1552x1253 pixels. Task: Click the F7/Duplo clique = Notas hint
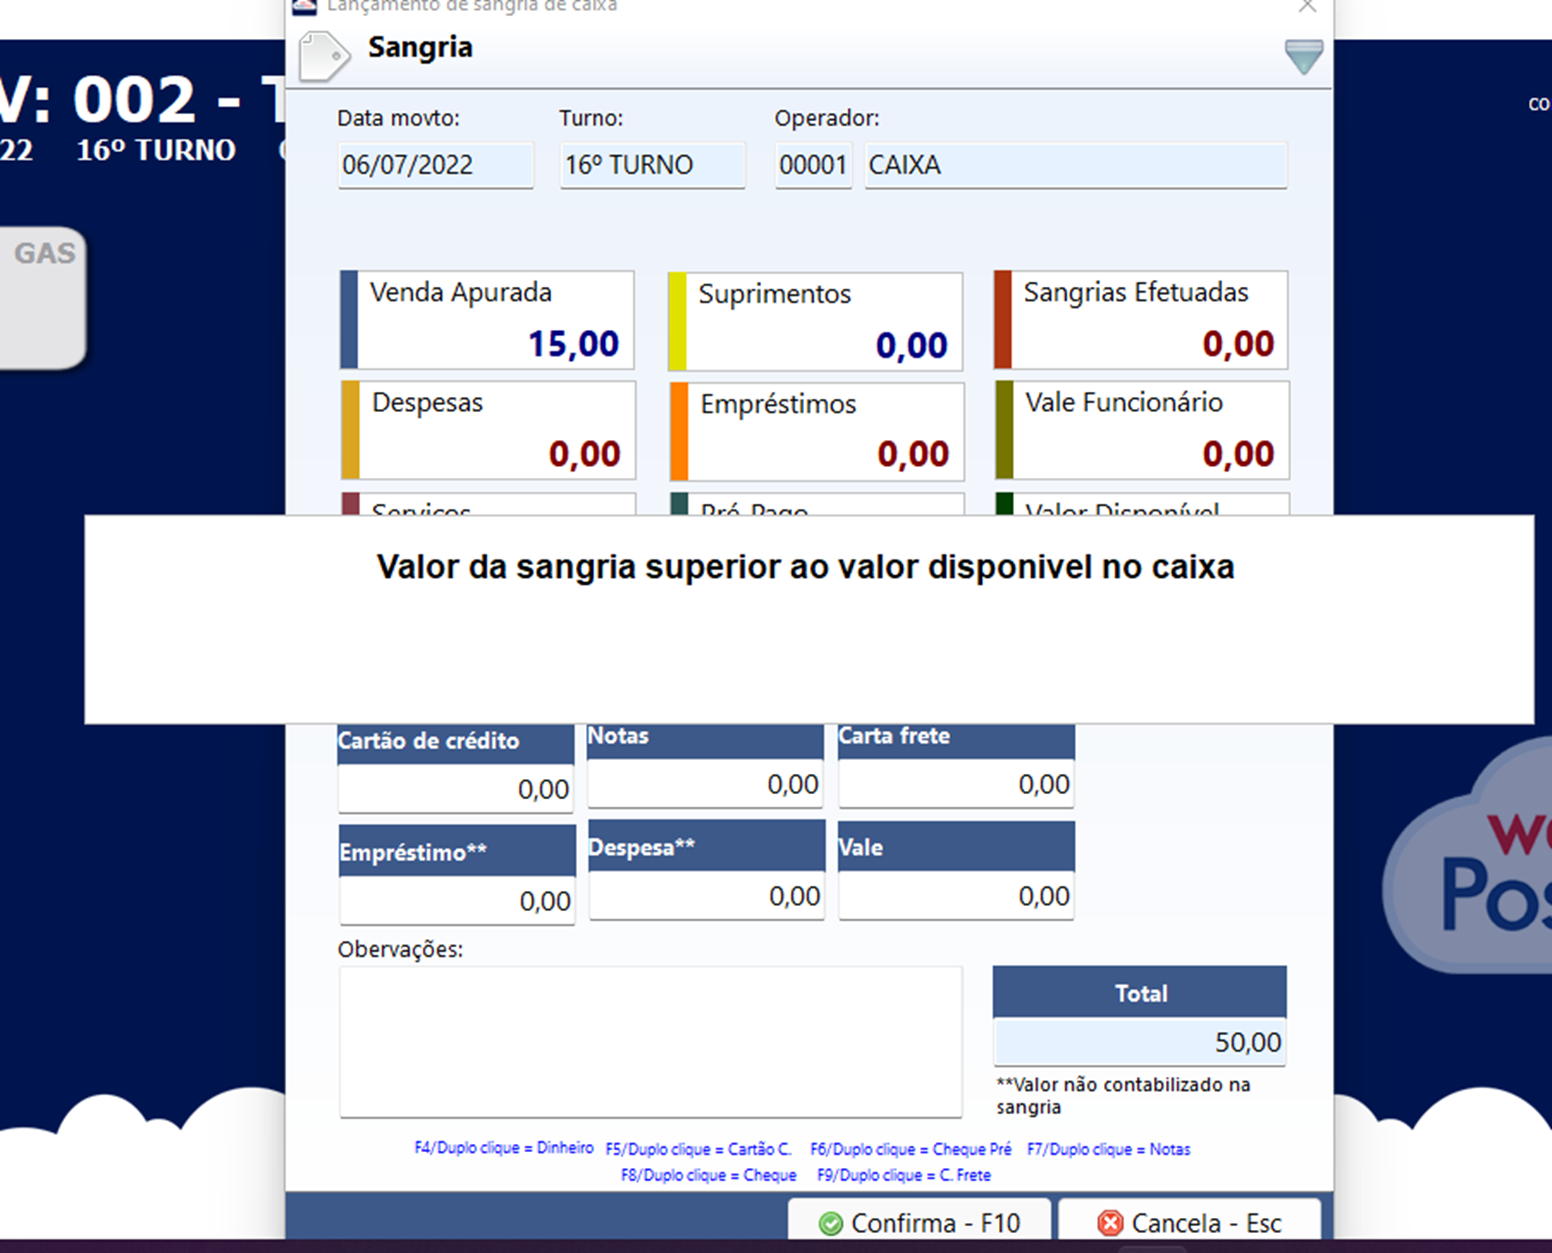(x=1109, y=1149)
